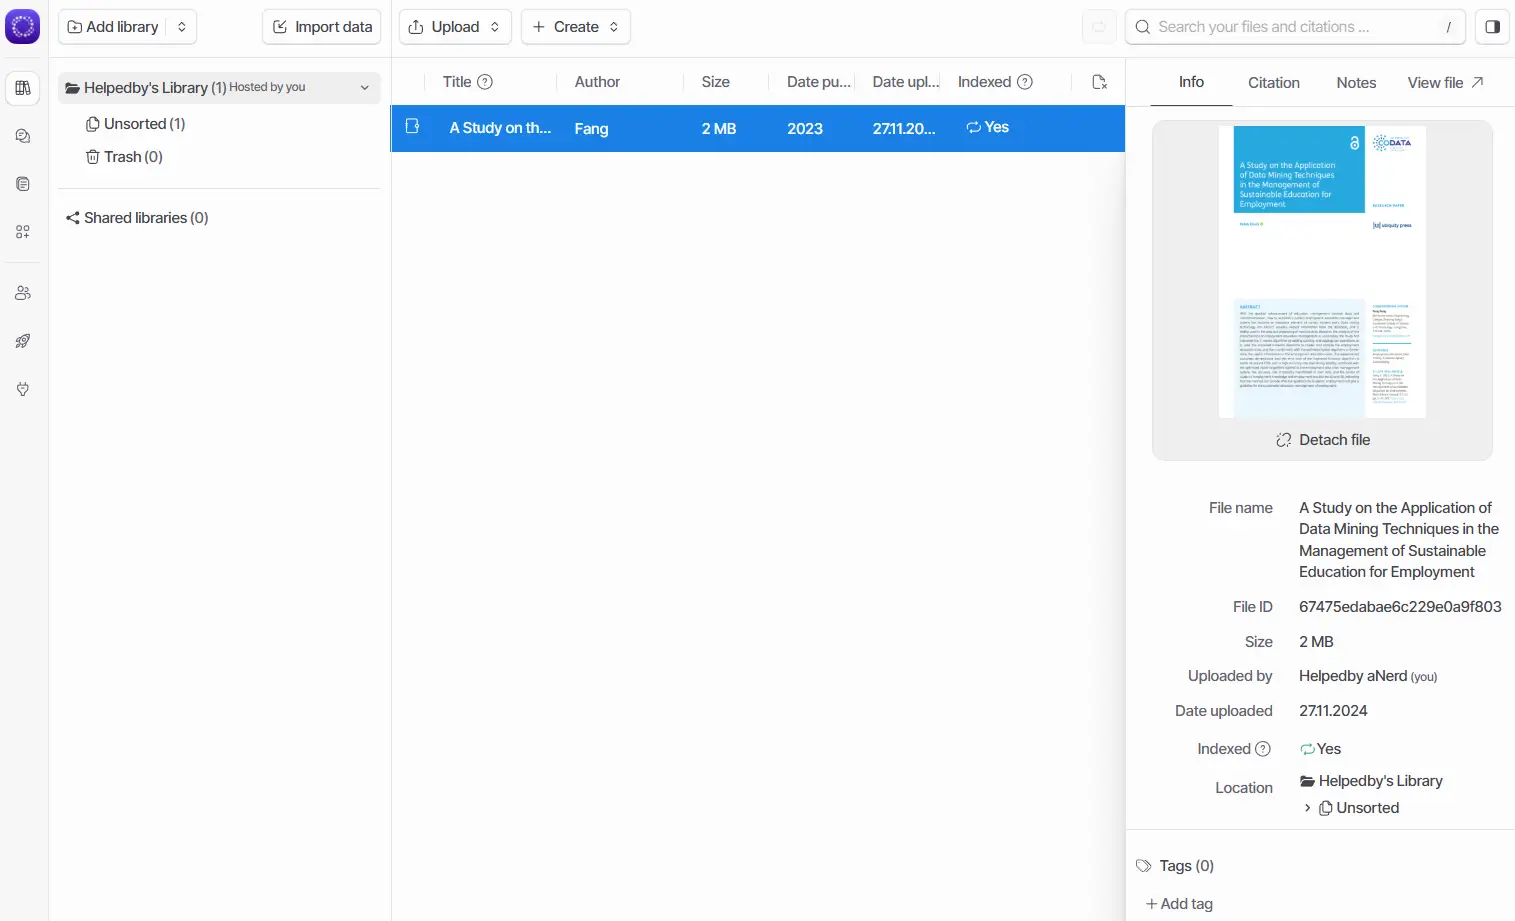
Task: Open the library icon in the left sidebar
Action: point(23,88)
